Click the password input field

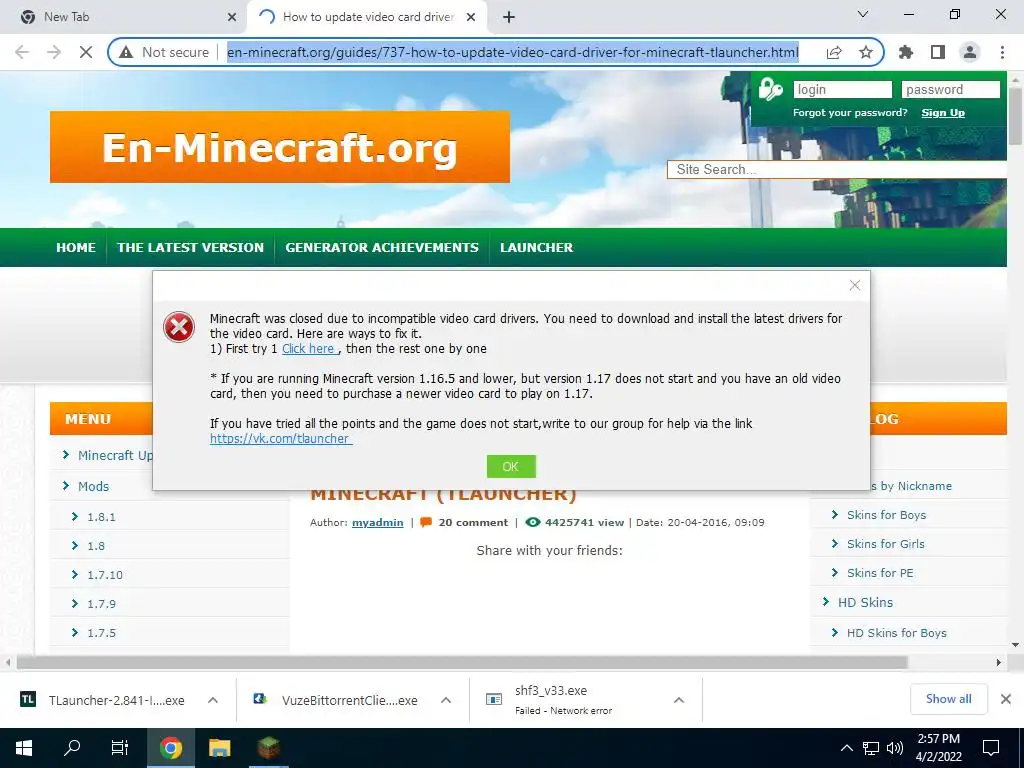pyautogui.click(x=950, y=89)
